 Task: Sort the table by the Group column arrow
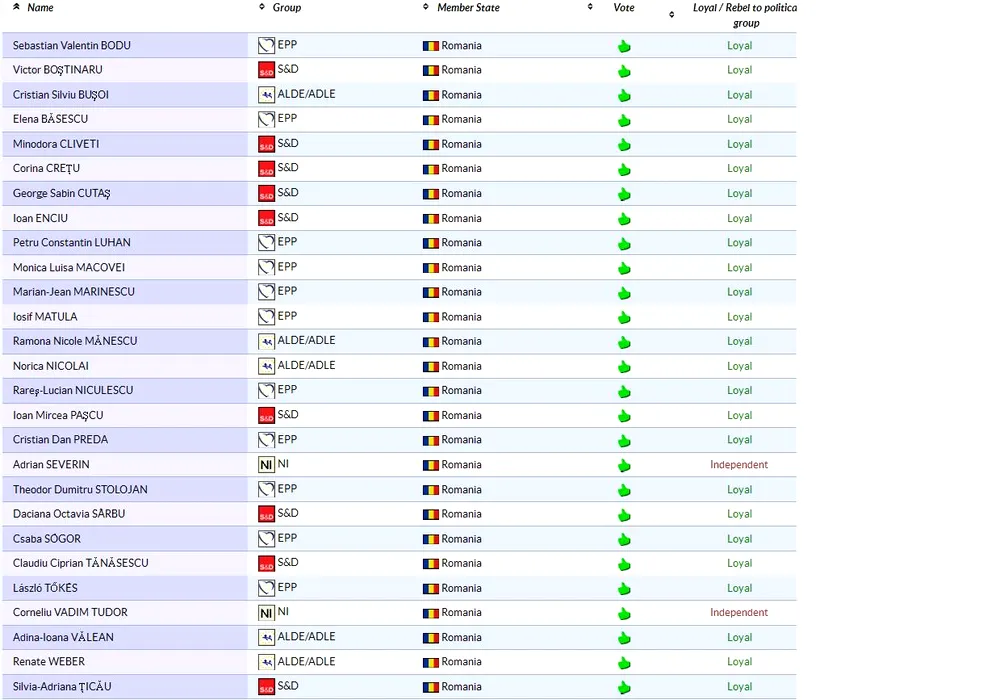coord(262,7)
